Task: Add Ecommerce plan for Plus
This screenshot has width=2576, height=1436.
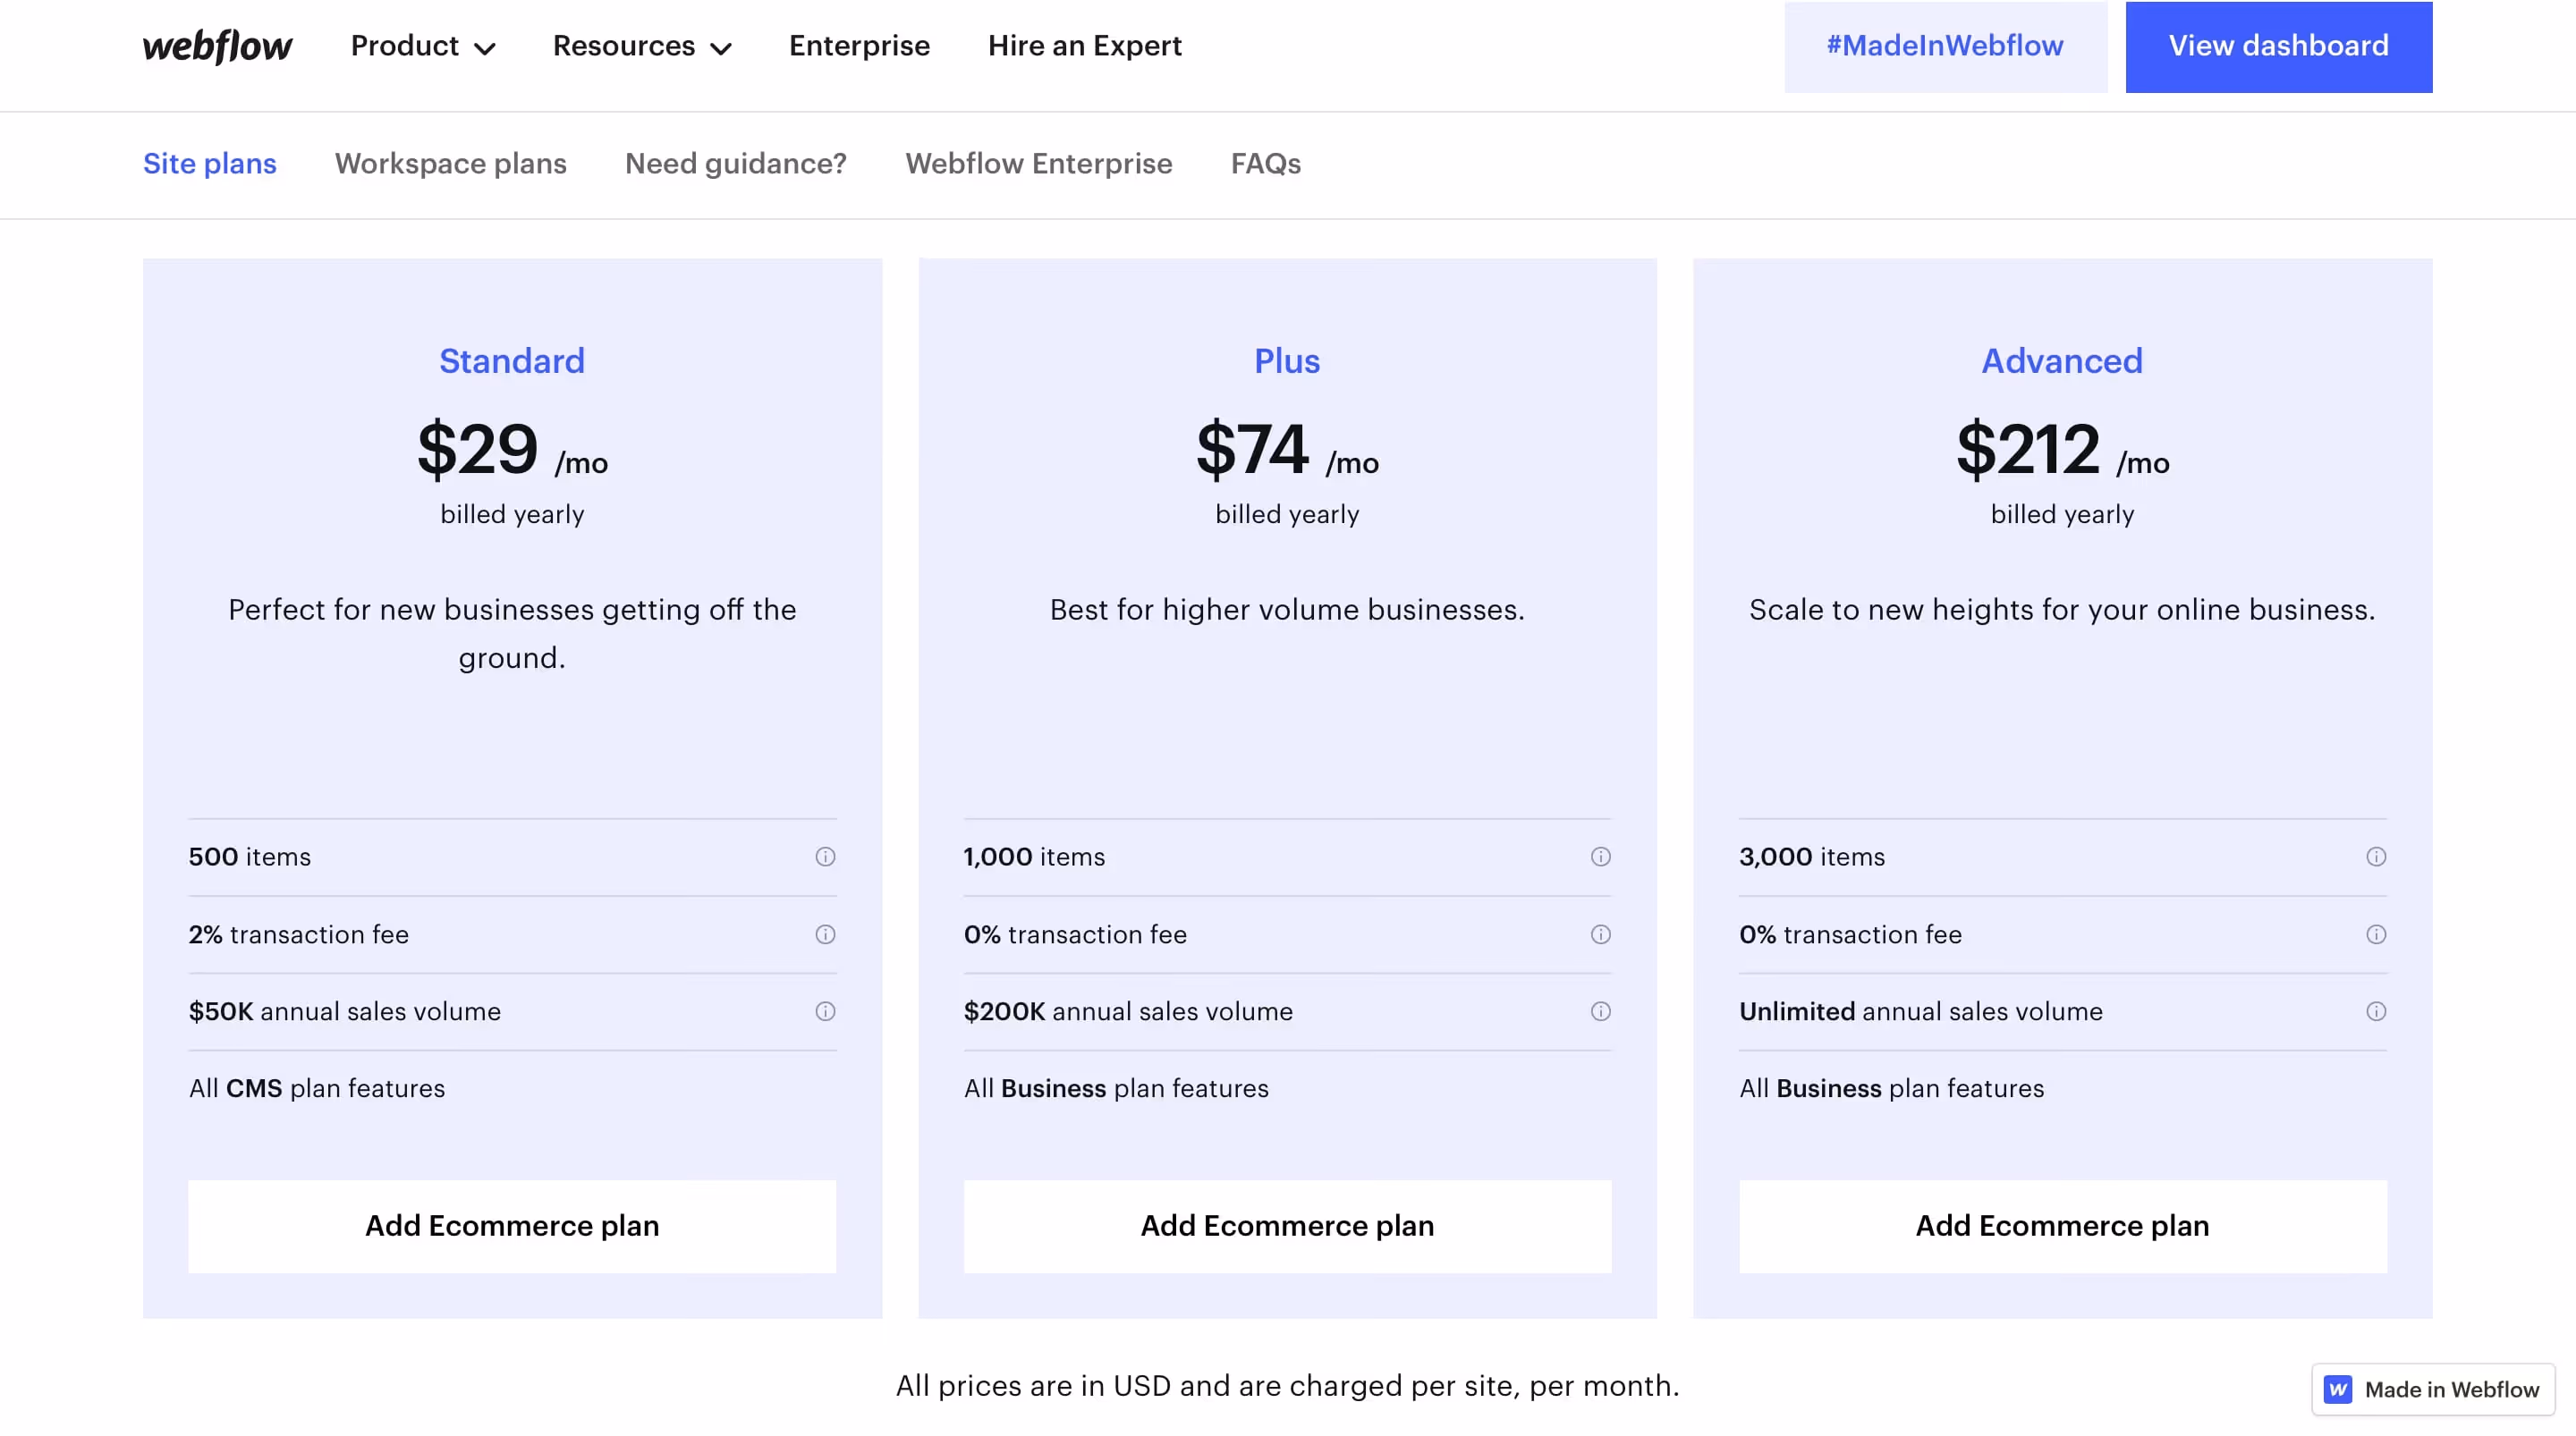Action: coord(1287,1226)
